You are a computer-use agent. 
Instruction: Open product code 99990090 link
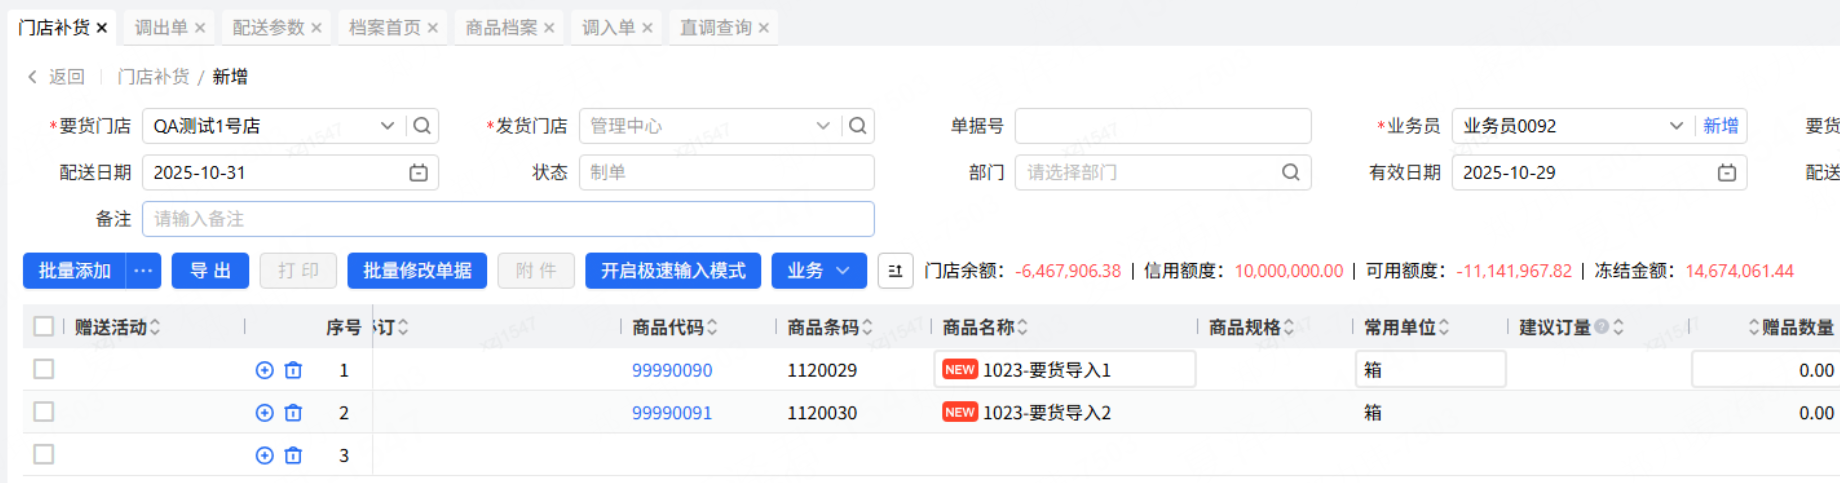(672, 370)
